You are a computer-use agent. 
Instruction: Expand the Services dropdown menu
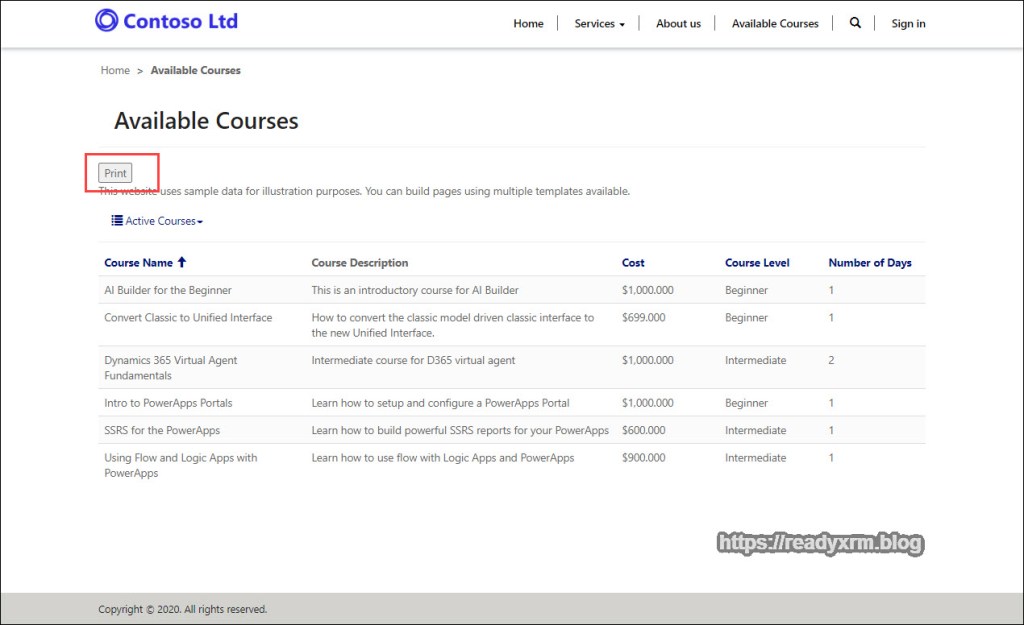599,24
